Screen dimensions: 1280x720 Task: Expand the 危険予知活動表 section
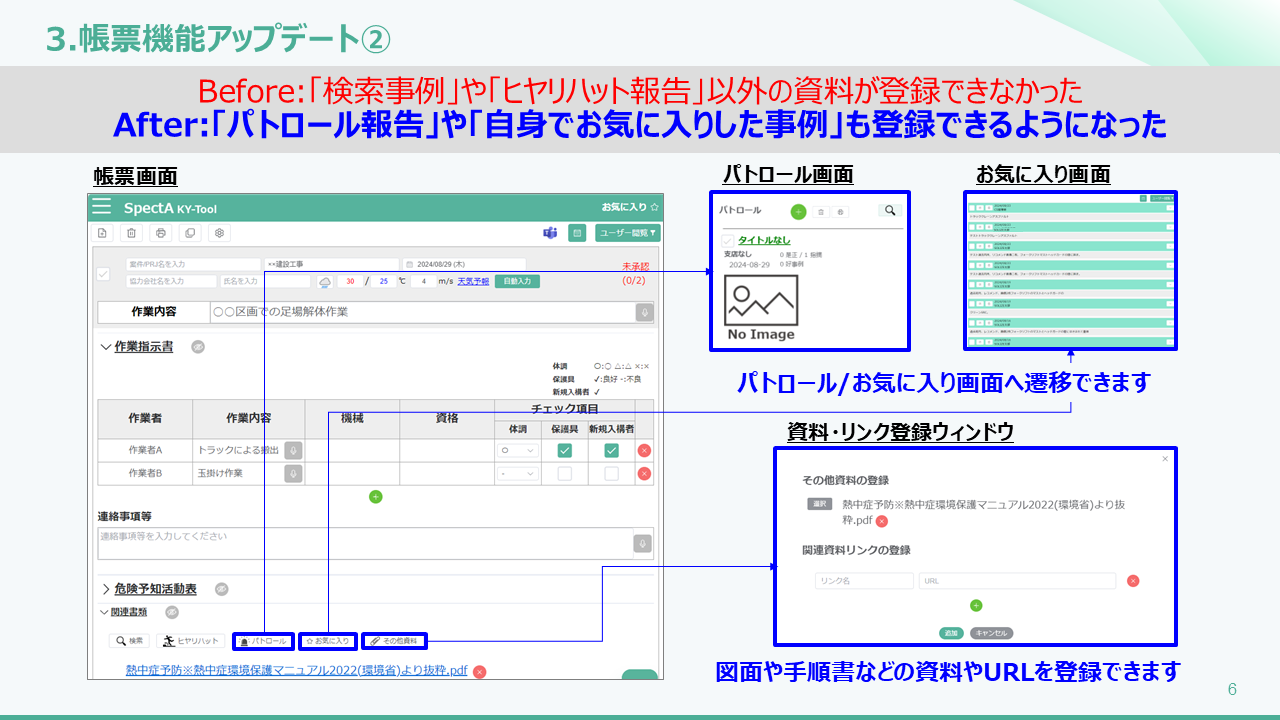pos(106,589)
